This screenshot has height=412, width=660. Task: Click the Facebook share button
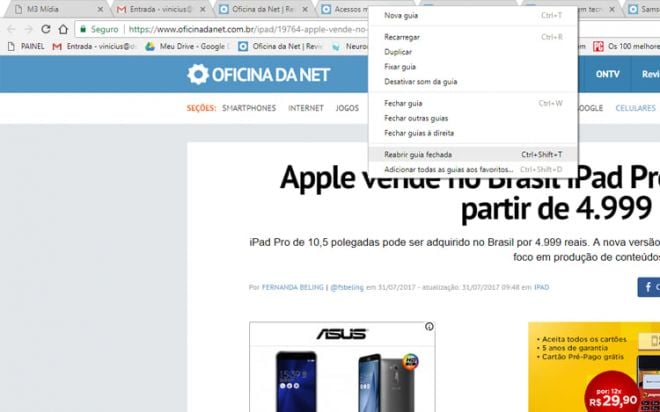[x=649, y=287]
